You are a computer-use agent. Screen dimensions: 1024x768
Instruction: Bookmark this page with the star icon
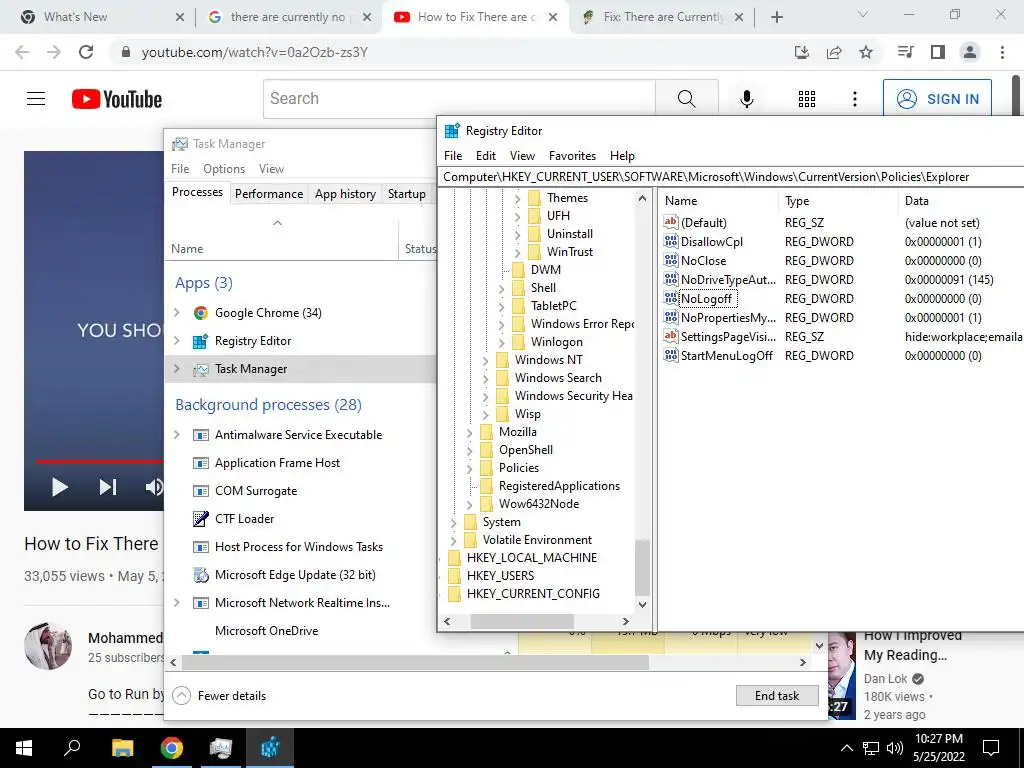866,52
